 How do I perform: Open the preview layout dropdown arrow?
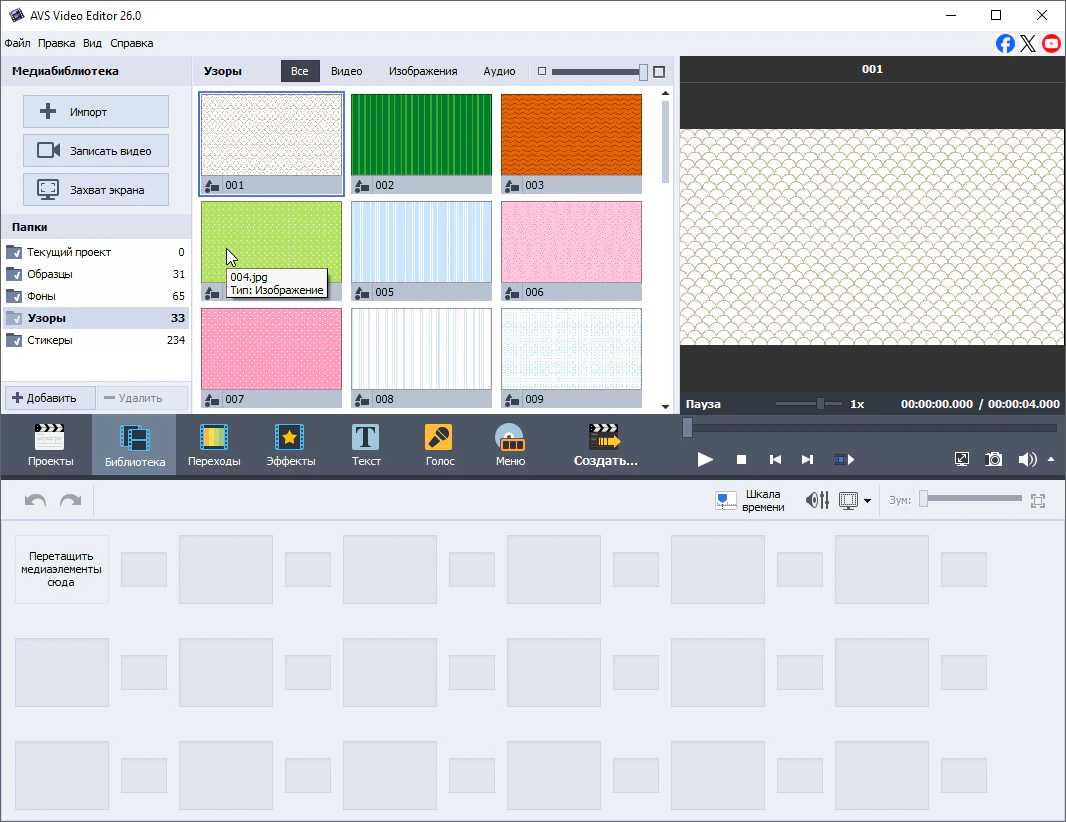[x=867, y=501]
